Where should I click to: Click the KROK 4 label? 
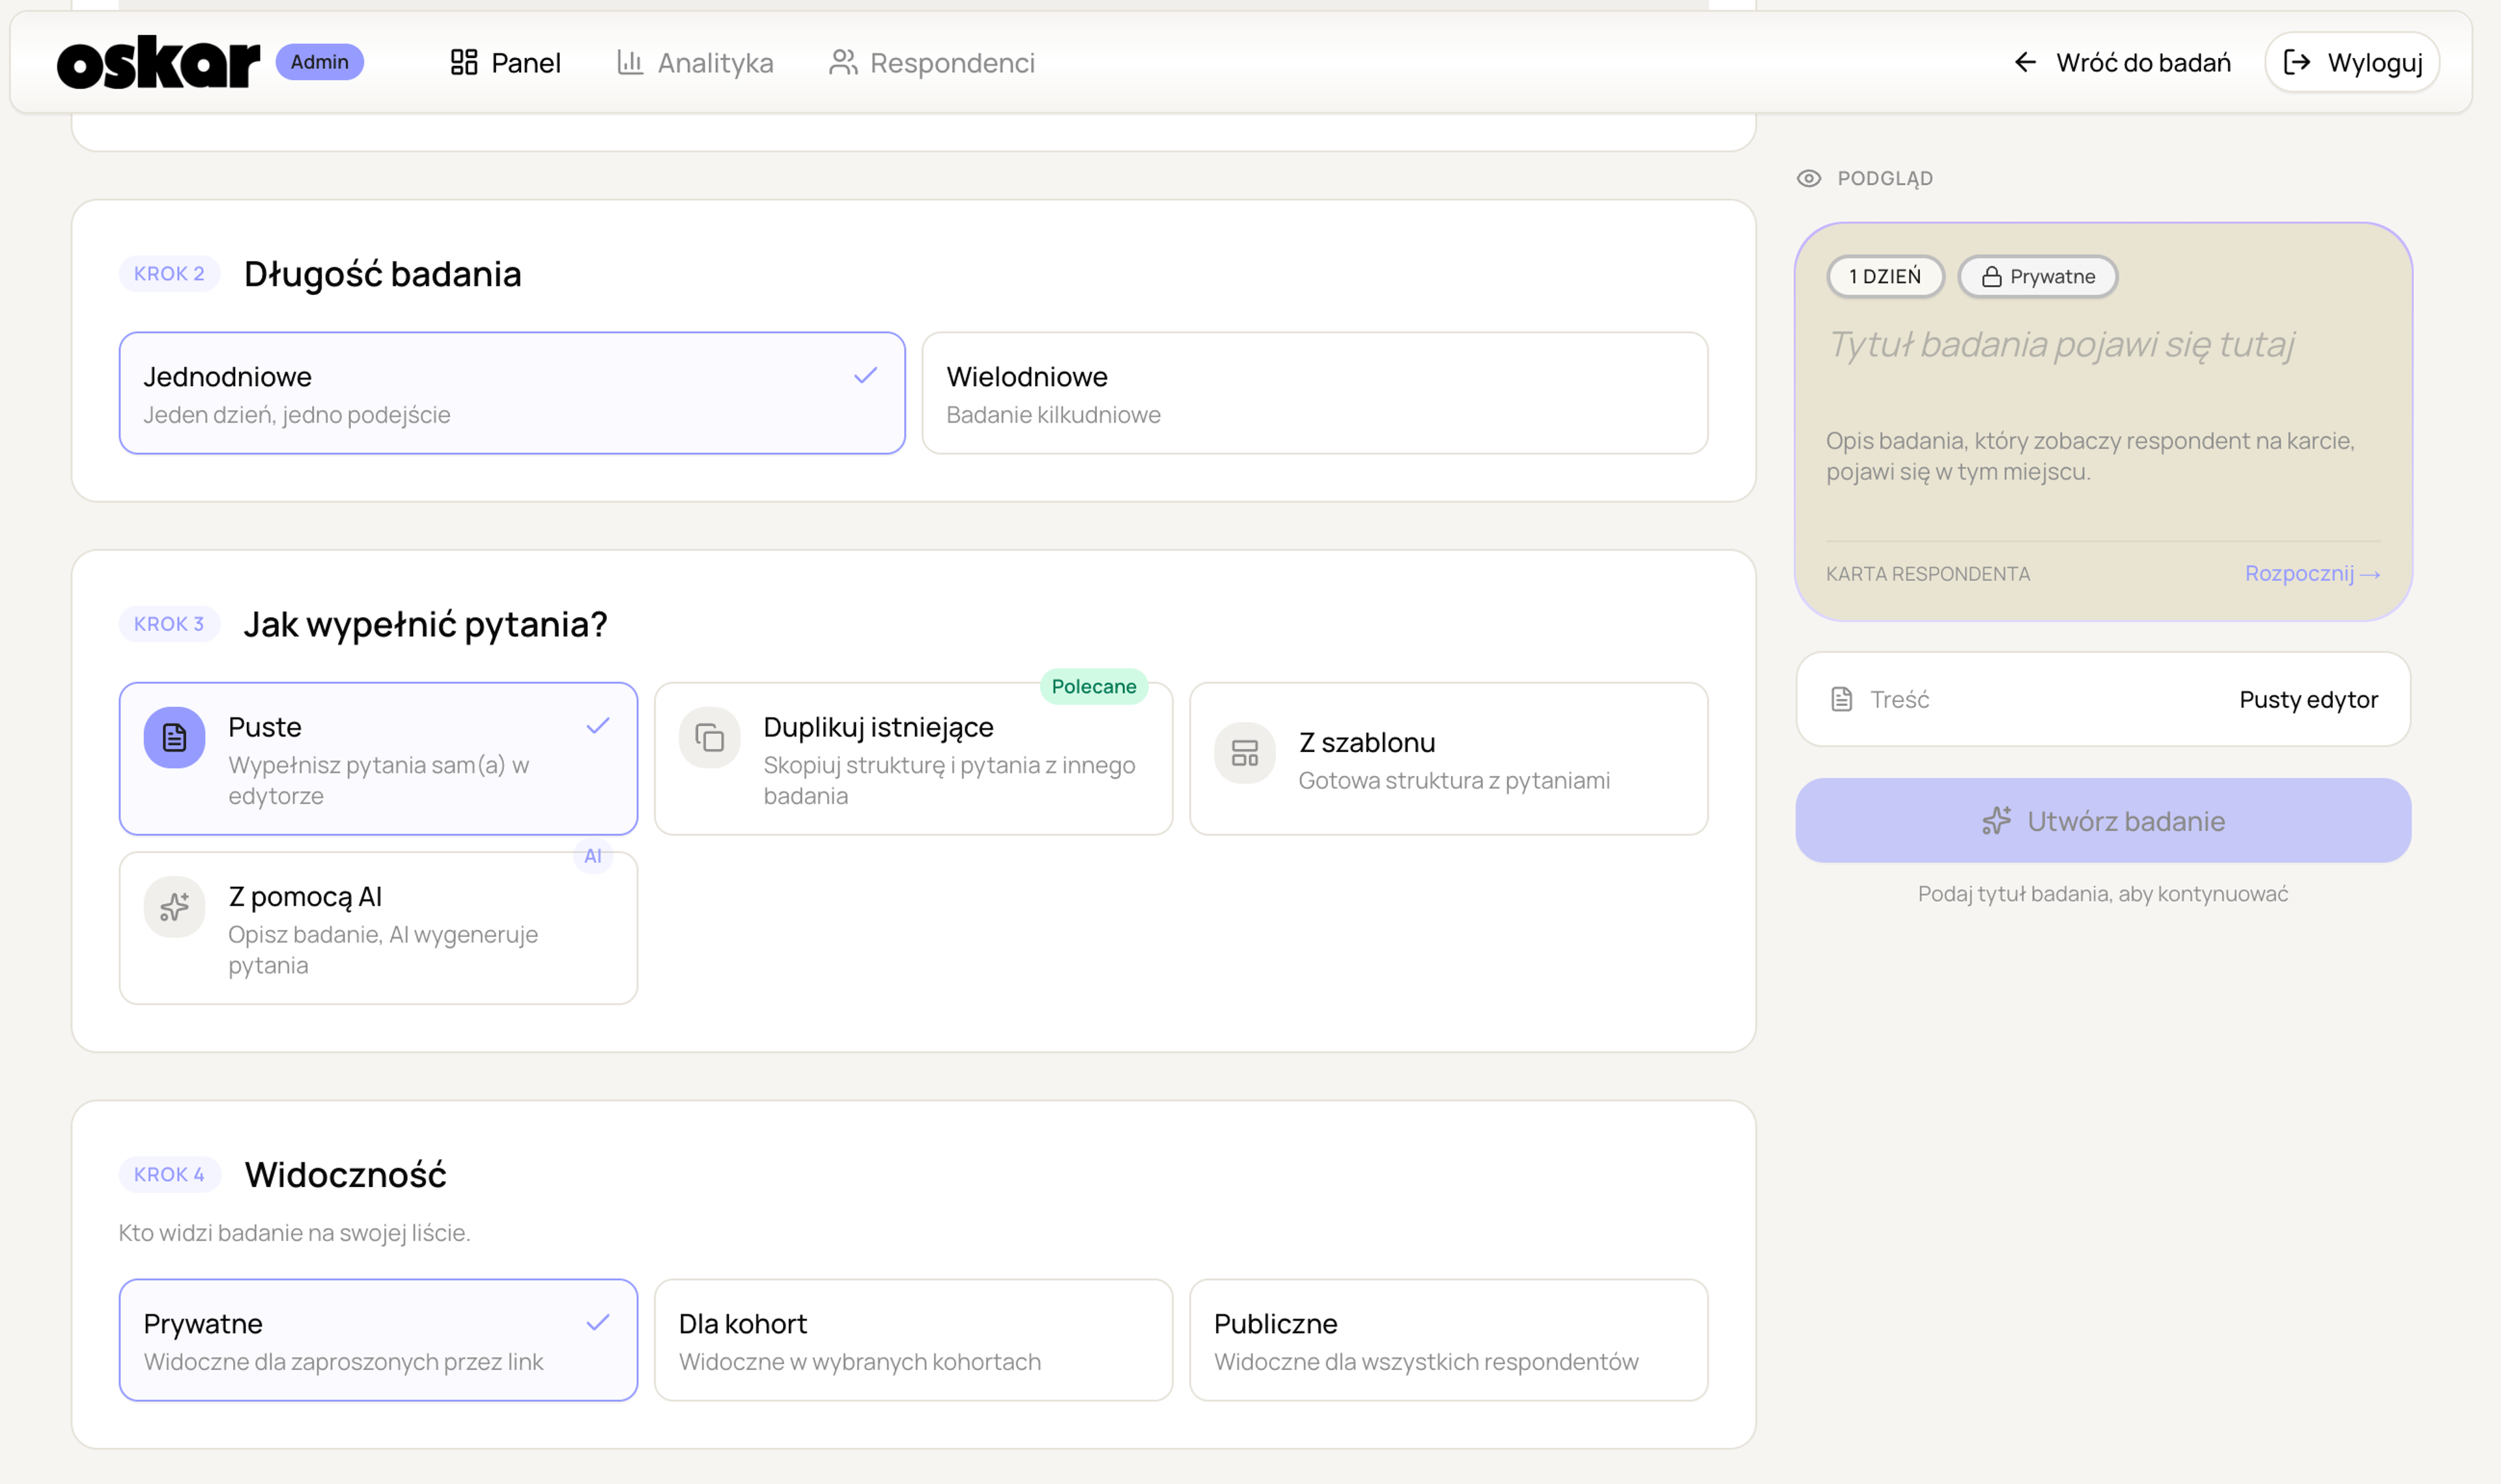(169, 1174)
